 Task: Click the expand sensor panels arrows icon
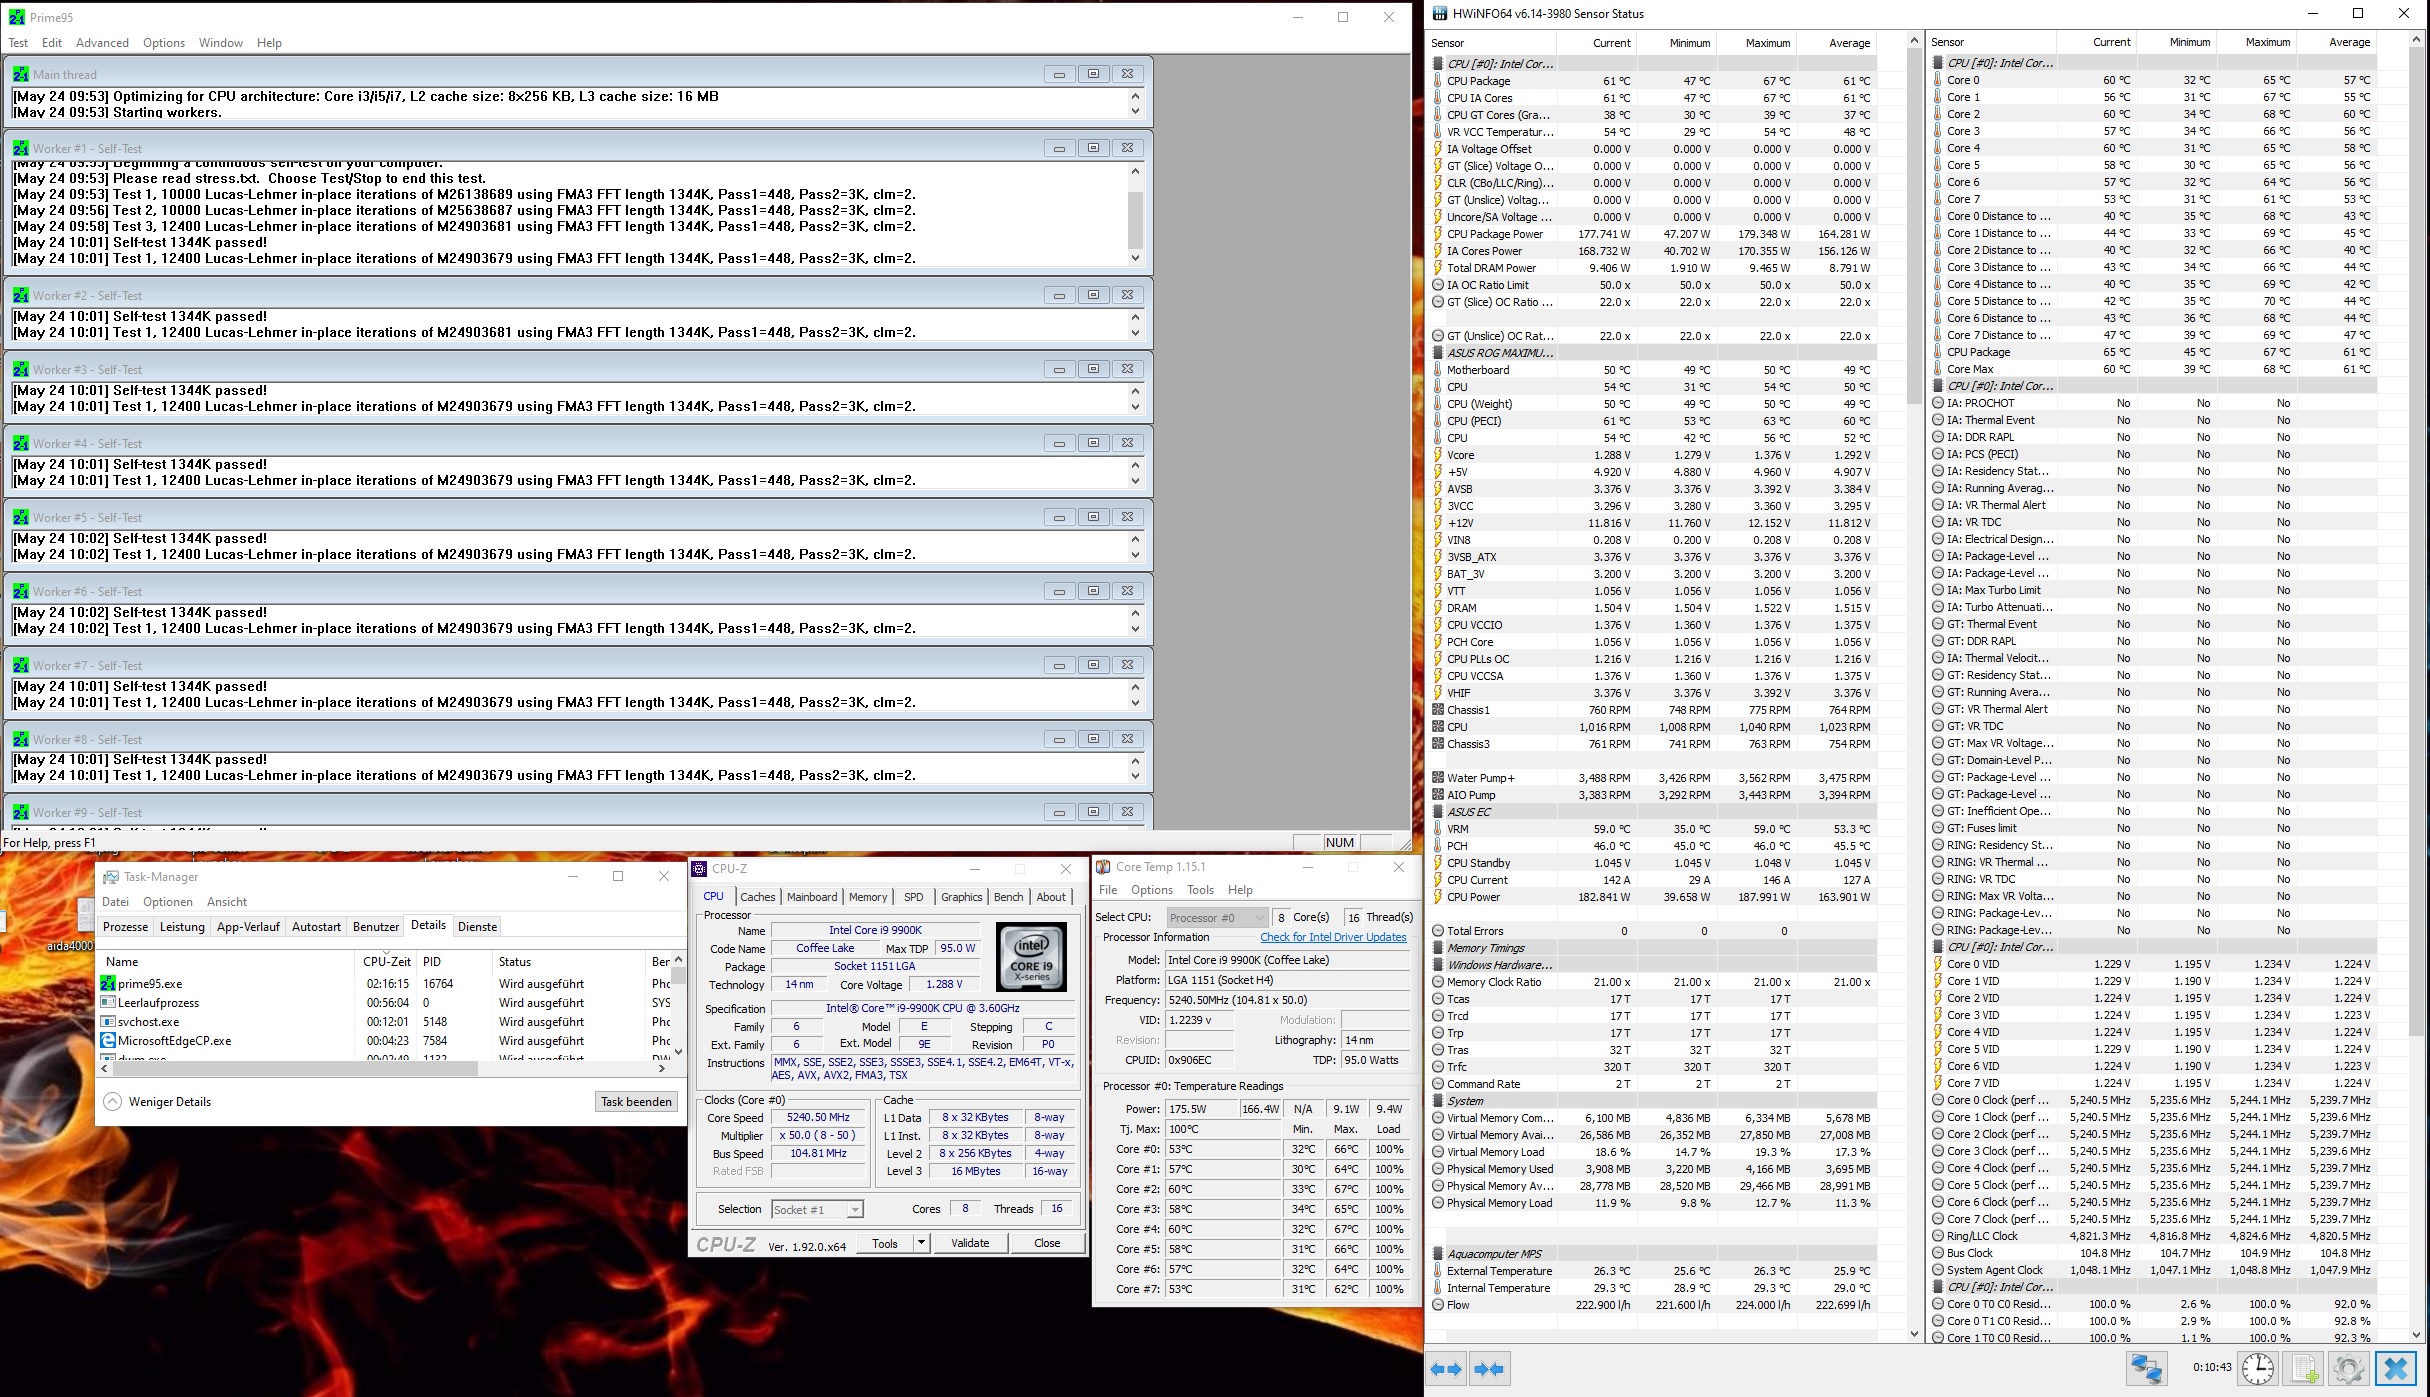coord(1446,1369)
